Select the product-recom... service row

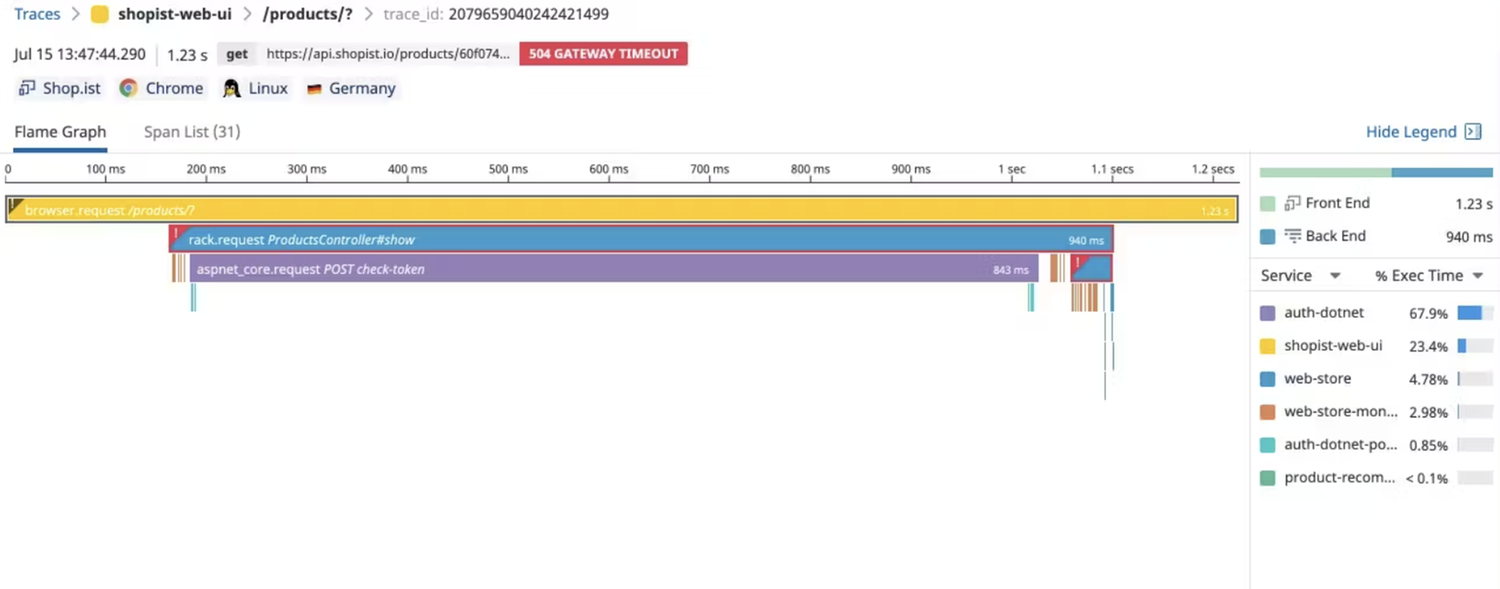tap(1376, 478)
